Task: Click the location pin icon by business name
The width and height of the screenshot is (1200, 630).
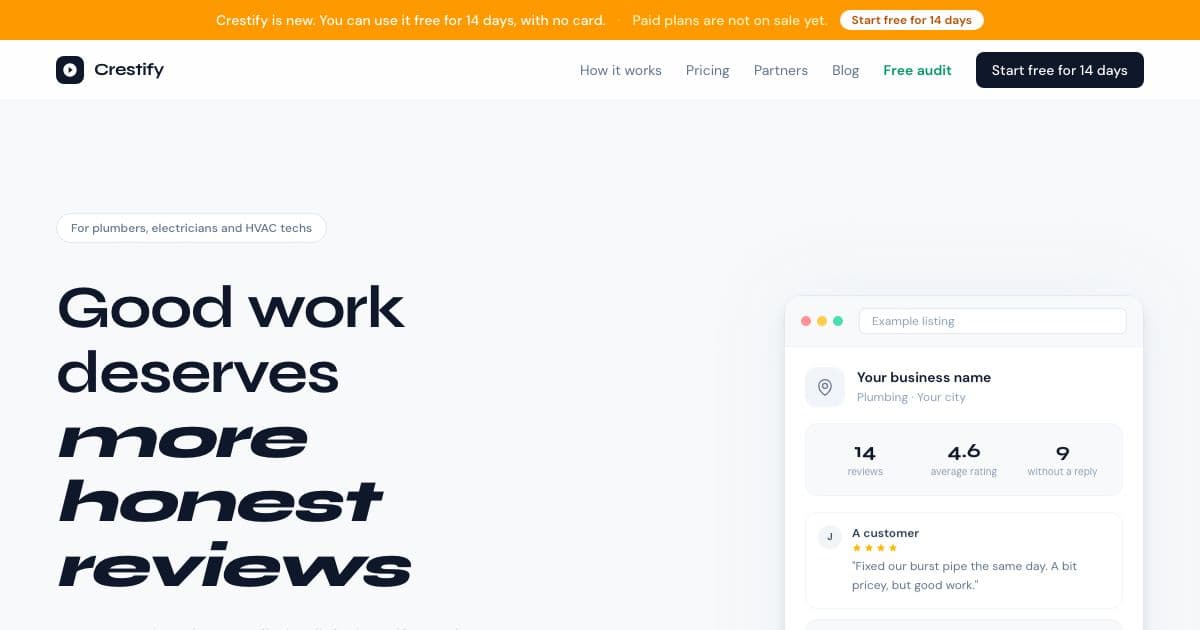Action: pyautogui.click(x=825, y=387)
